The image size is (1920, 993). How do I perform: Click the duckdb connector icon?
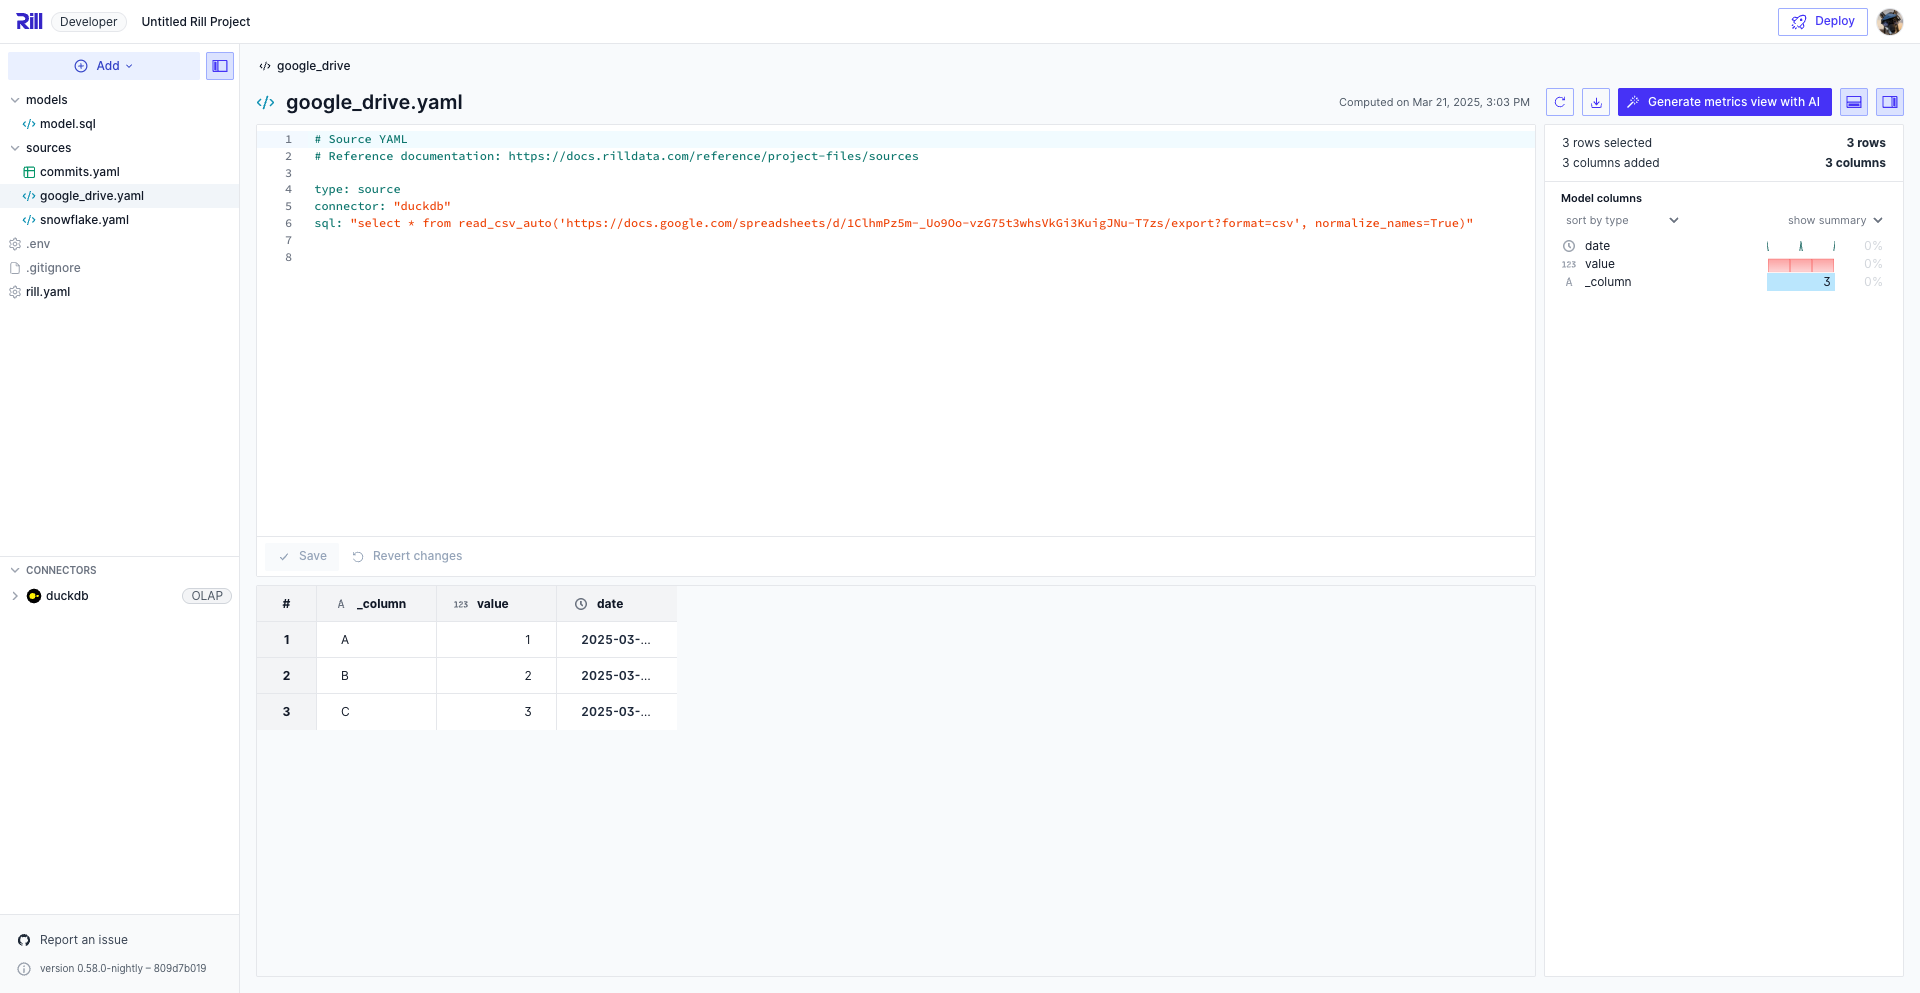click(34, 596)
